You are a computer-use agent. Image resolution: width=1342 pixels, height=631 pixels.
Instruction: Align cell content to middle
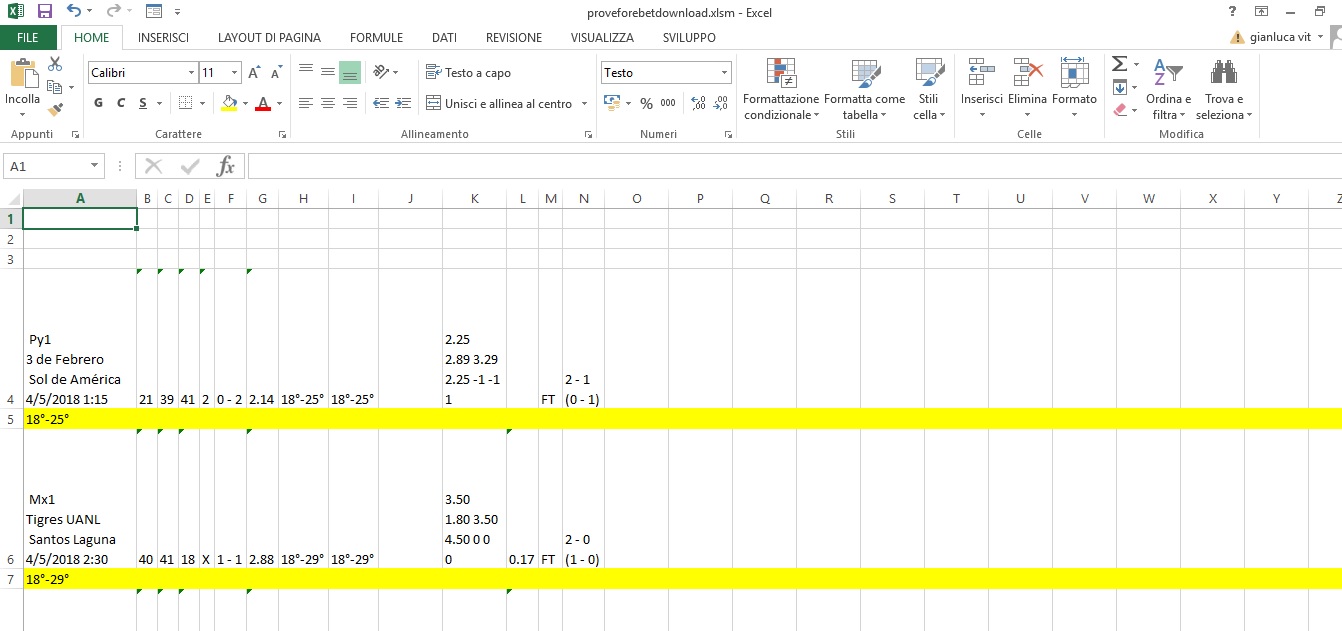[x=328, y=72]
